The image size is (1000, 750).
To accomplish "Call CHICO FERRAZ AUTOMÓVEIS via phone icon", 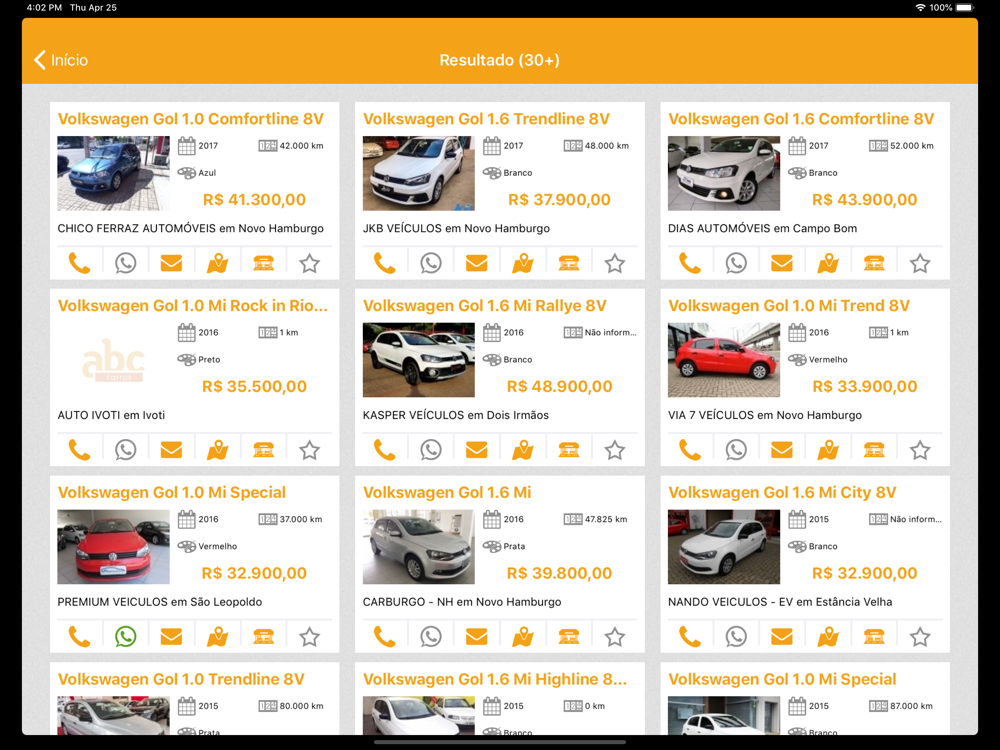I will coord(79,263).
